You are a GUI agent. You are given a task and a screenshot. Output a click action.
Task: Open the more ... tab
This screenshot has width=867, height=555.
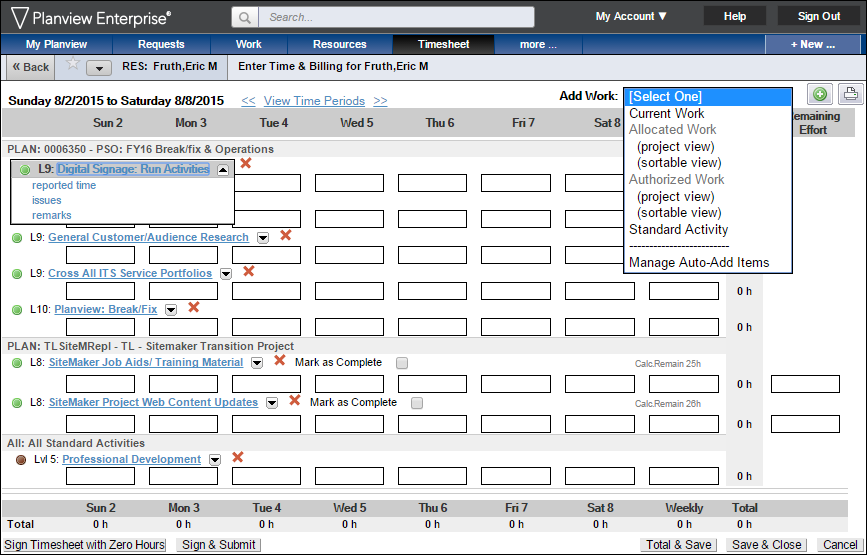pos(538,44)
